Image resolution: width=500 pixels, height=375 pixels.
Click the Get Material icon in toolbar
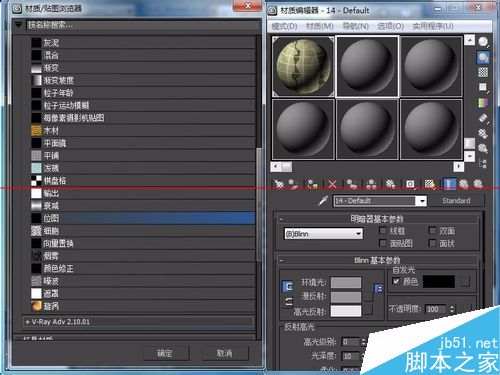279,184
